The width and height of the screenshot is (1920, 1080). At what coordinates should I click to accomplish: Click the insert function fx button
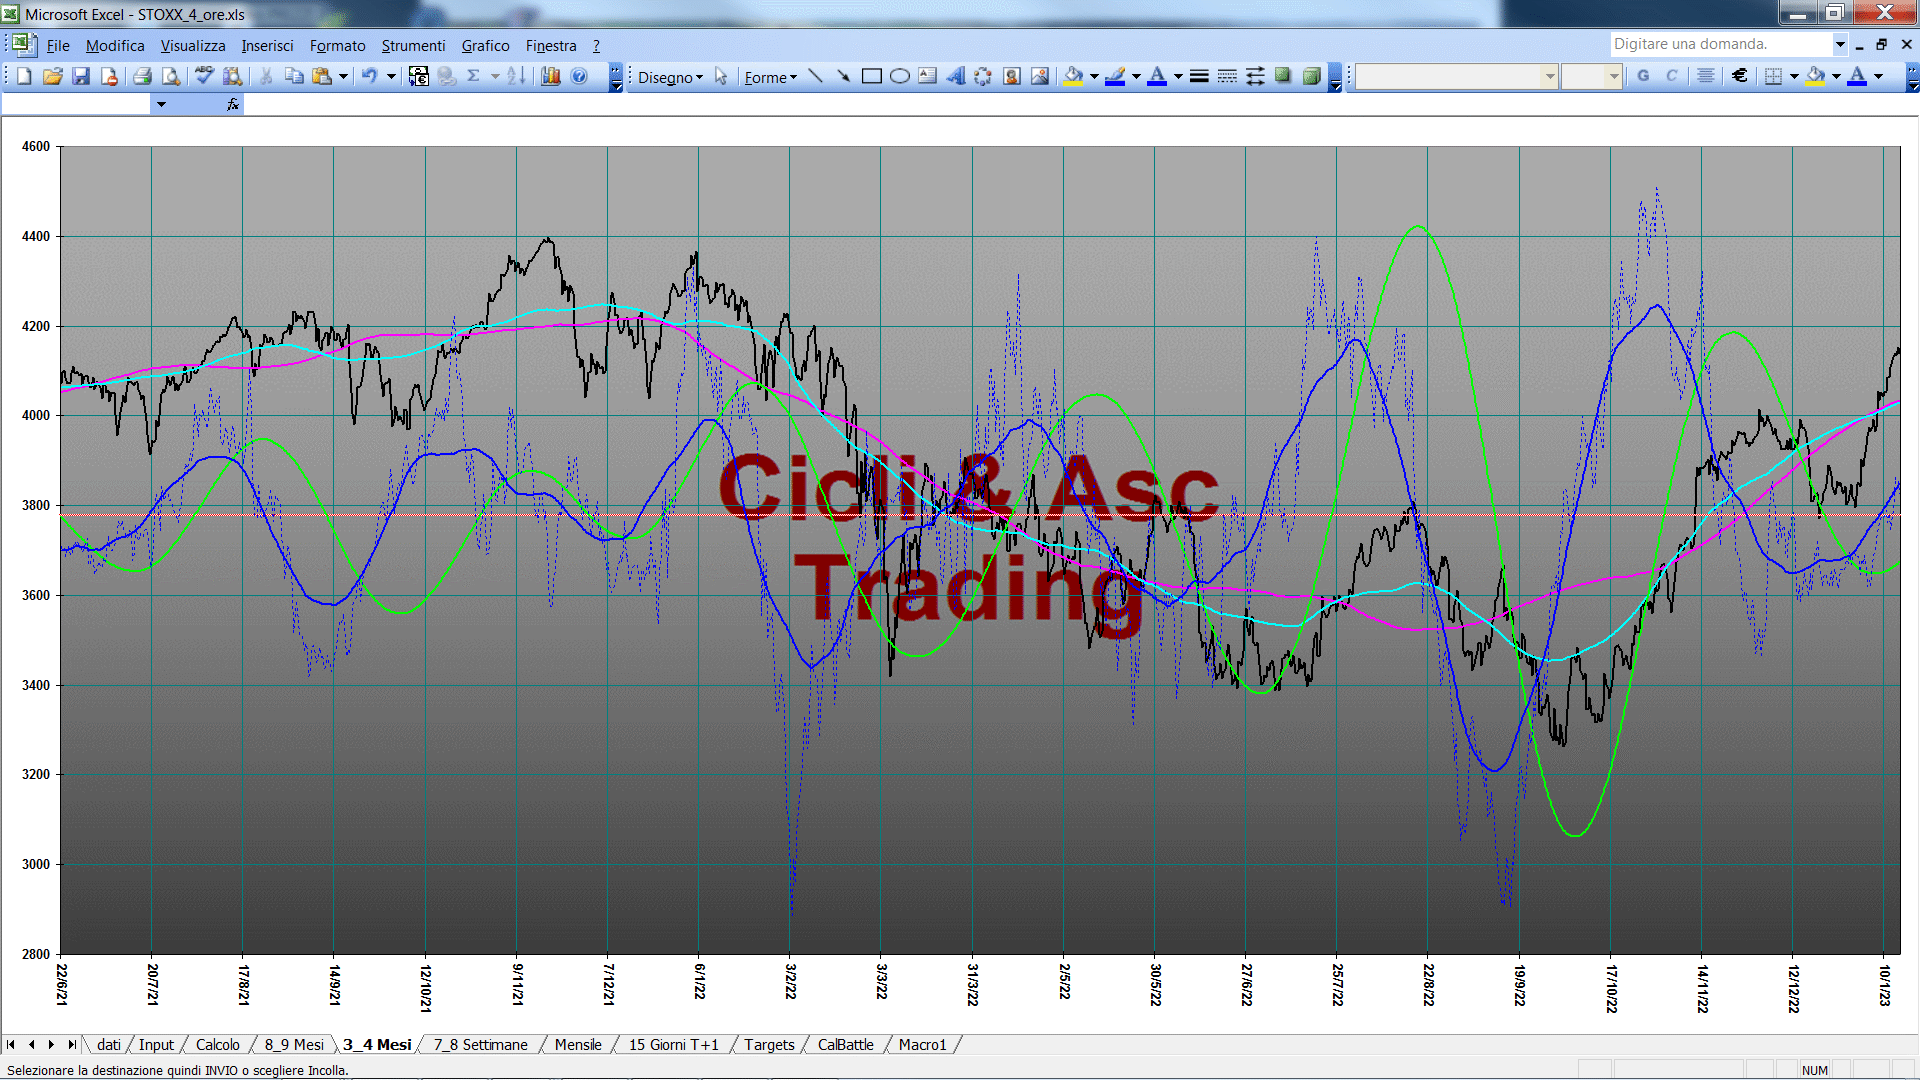[233, 104]
